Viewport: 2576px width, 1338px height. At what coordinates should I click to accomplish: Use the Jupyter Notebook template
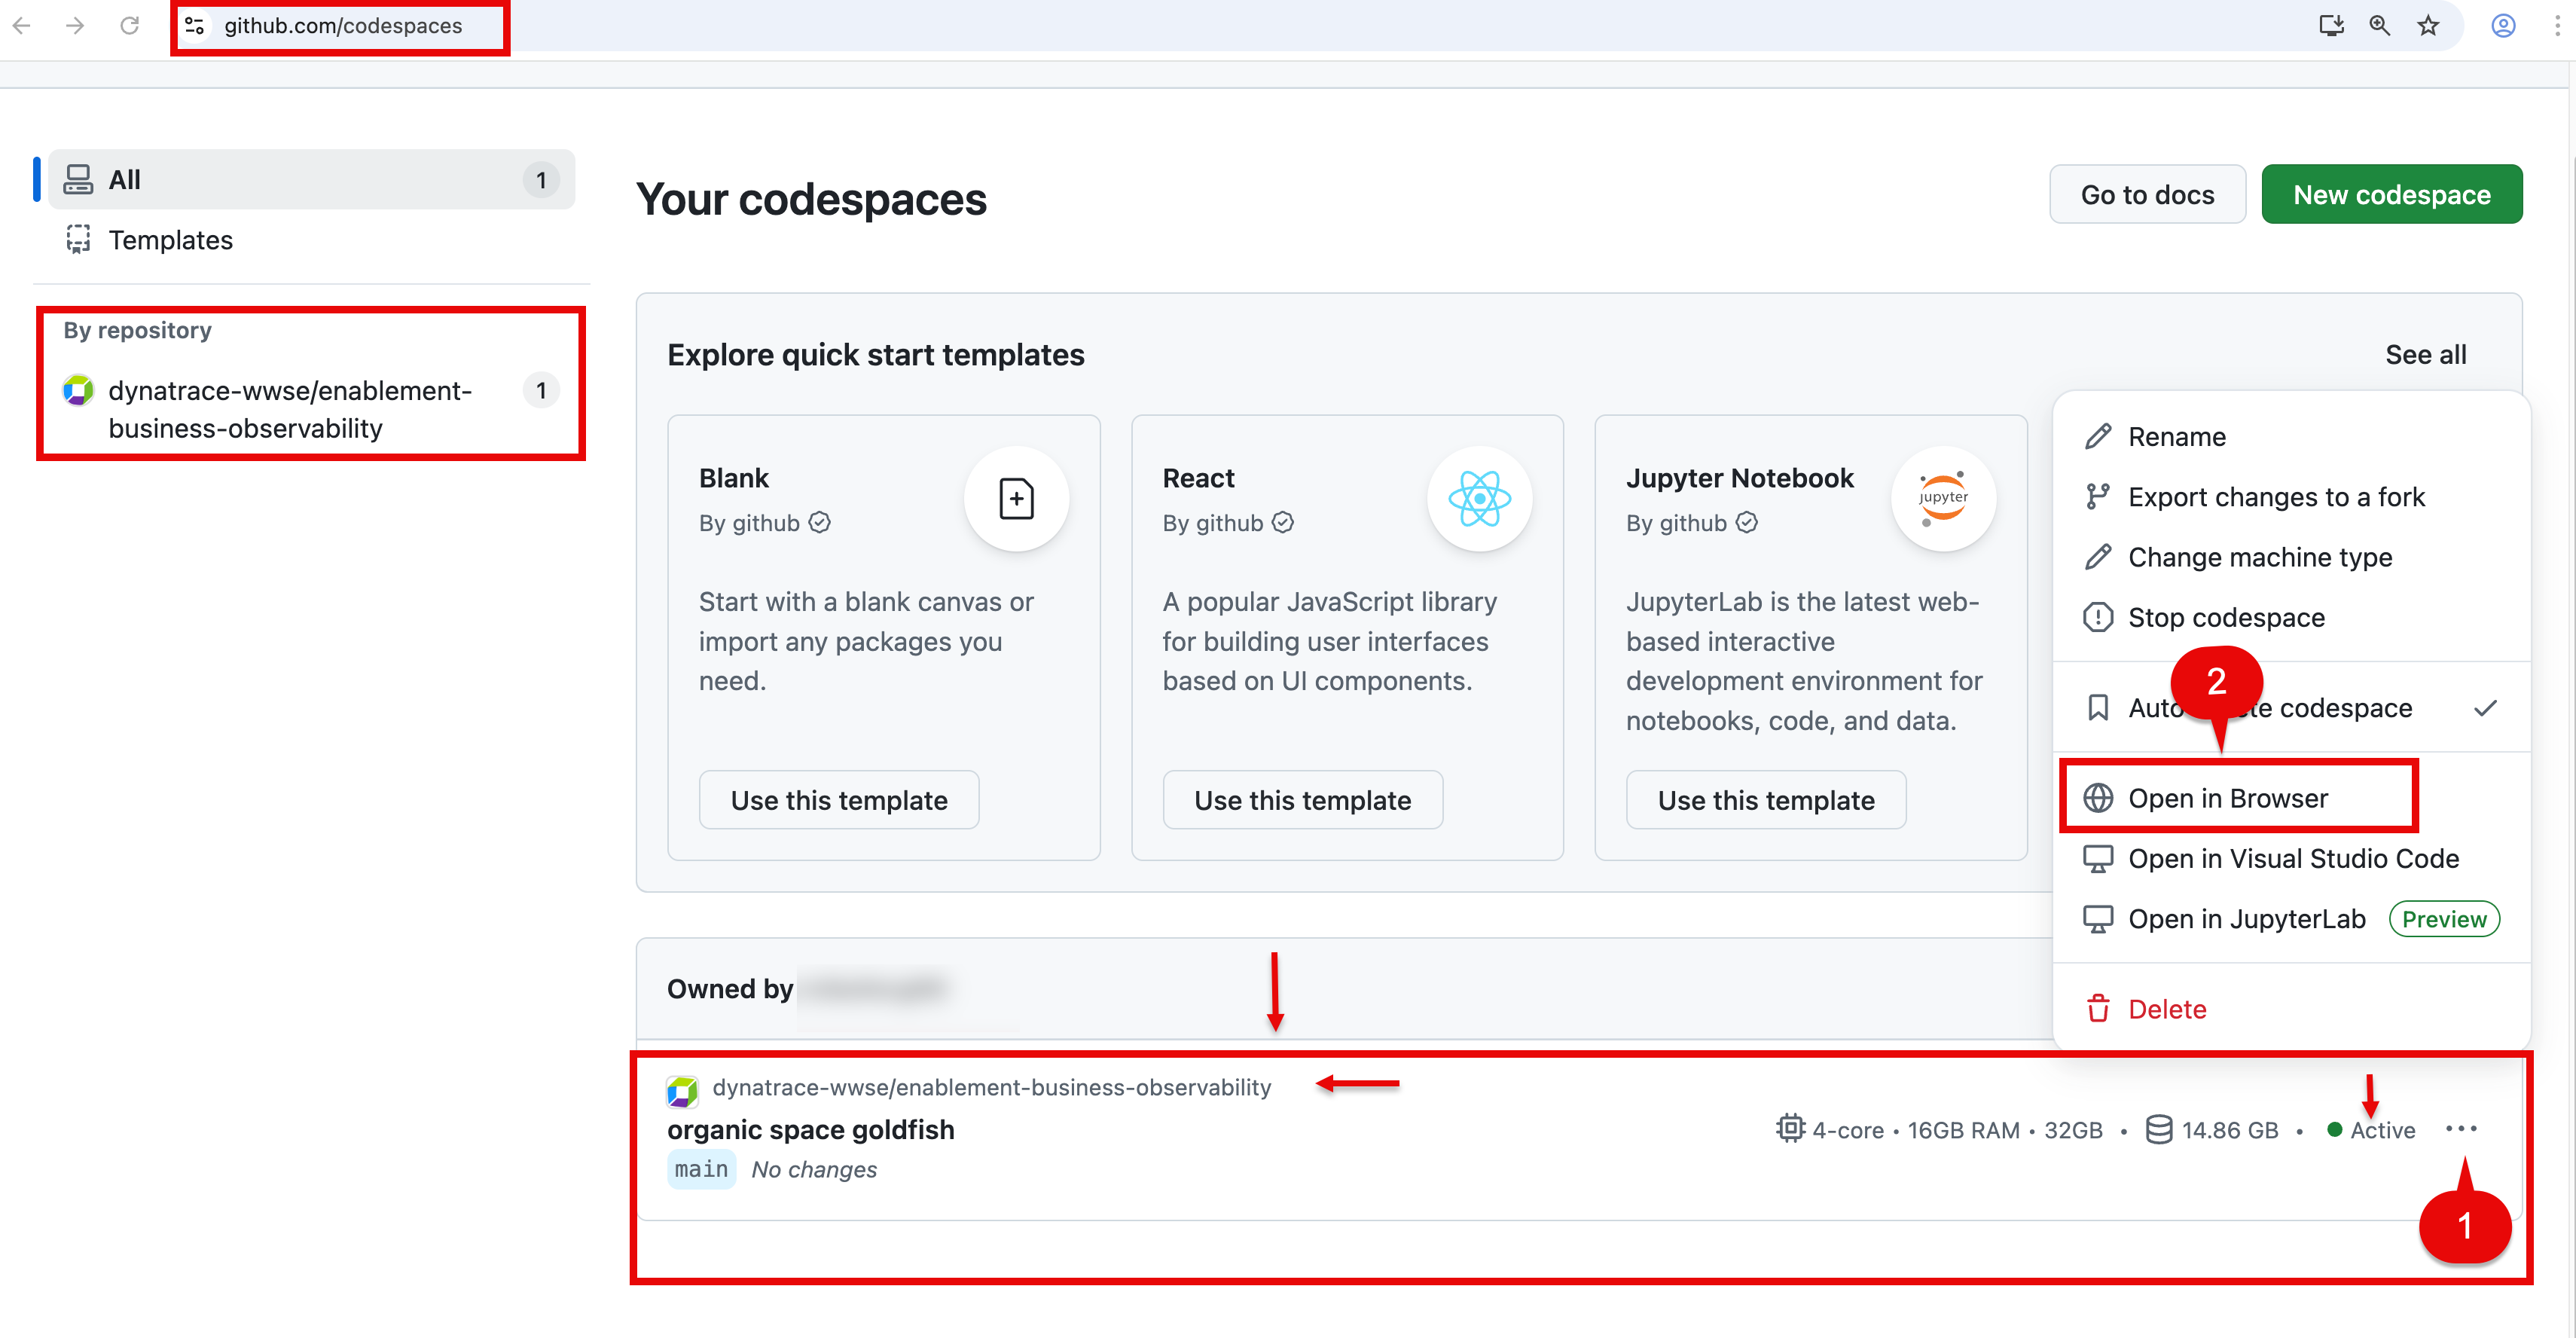click(1766, 800)
